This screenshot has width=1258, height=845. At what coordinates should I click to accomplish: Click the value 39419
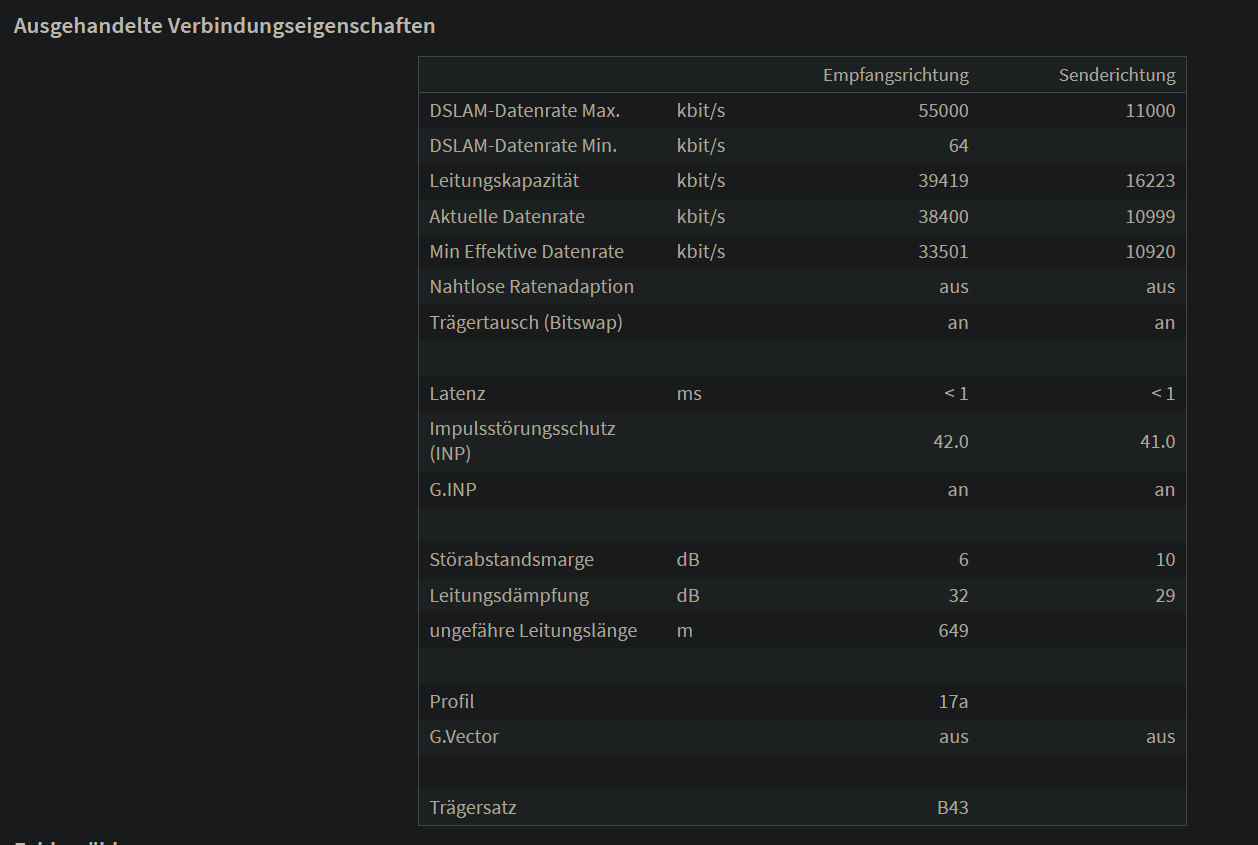(943, 181)
